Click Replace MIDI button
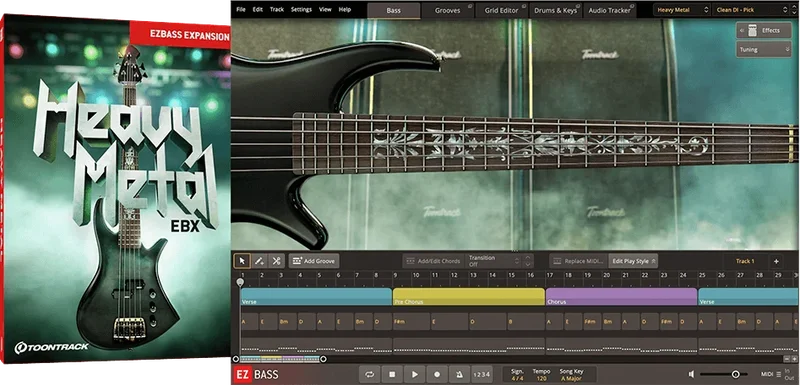Viewport: 800px width, 385px height. (x=579, y=261)
